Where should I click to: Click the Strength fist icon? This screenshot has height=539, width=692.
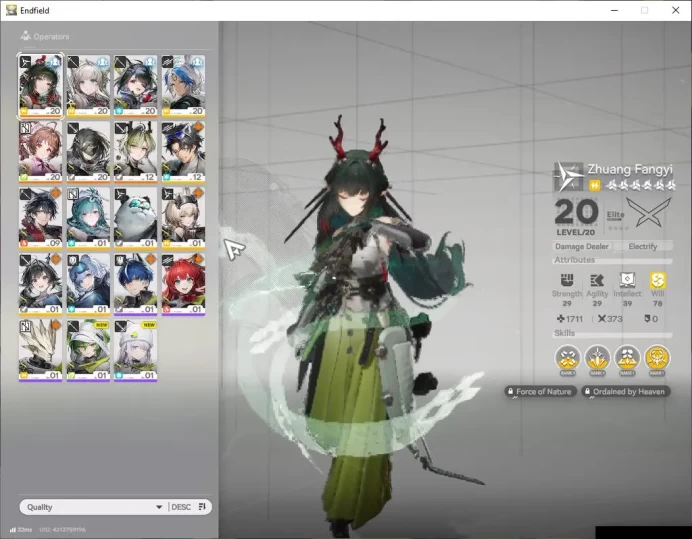click(567, 280)
